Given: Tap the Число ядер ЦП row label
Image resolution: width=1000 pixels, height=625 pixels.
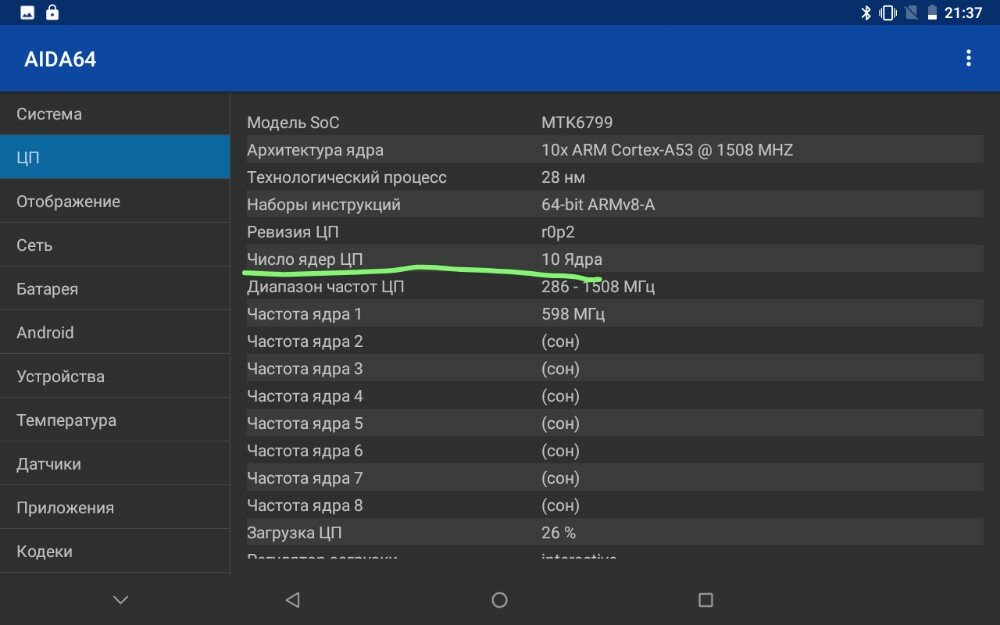Looking at the screenshot, I should 305,260.
